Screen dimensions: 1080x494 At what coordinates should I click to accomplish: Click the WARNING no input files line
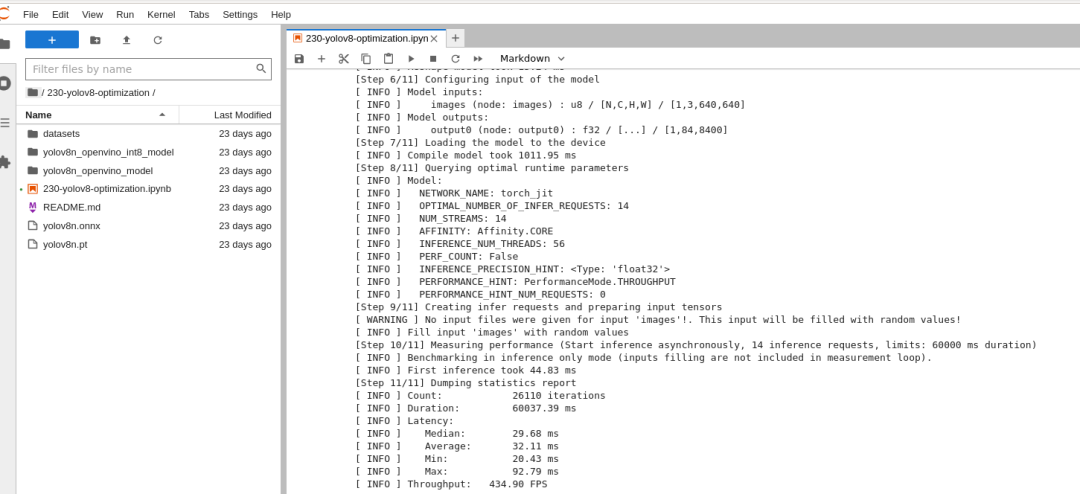pos(658,319)
